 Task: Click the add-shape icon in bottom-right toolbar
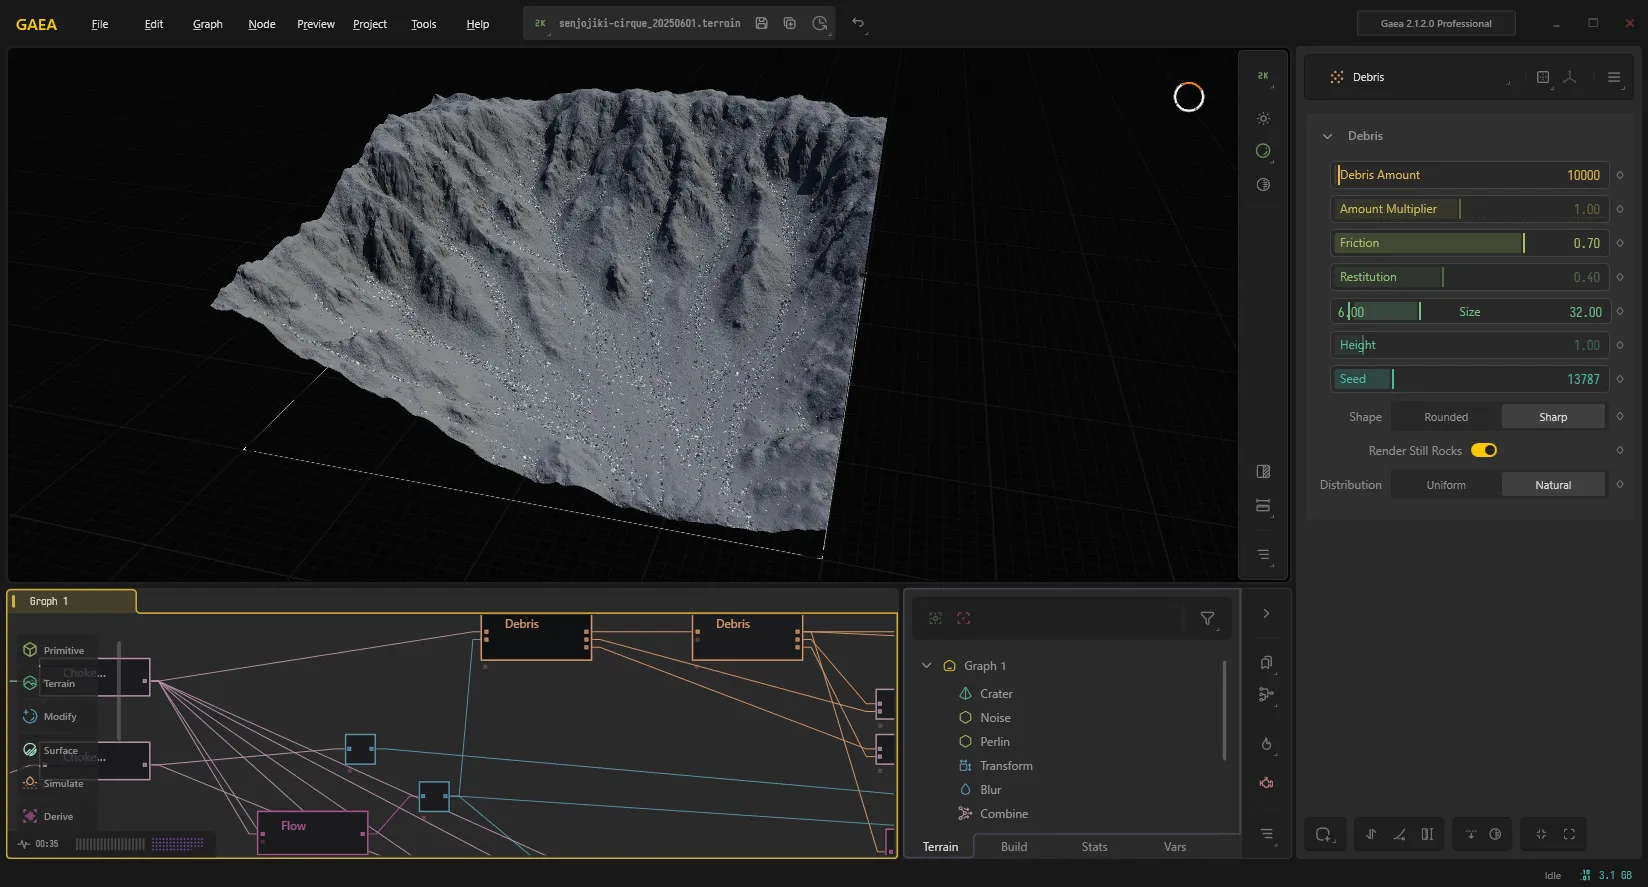(1323, 834)
